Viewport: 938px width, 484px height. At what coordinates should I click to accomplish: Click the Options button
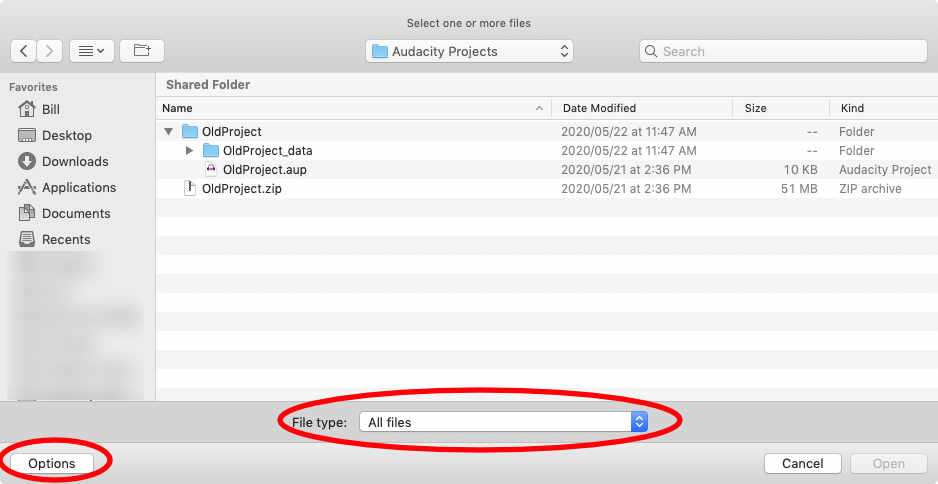point(52,463)
